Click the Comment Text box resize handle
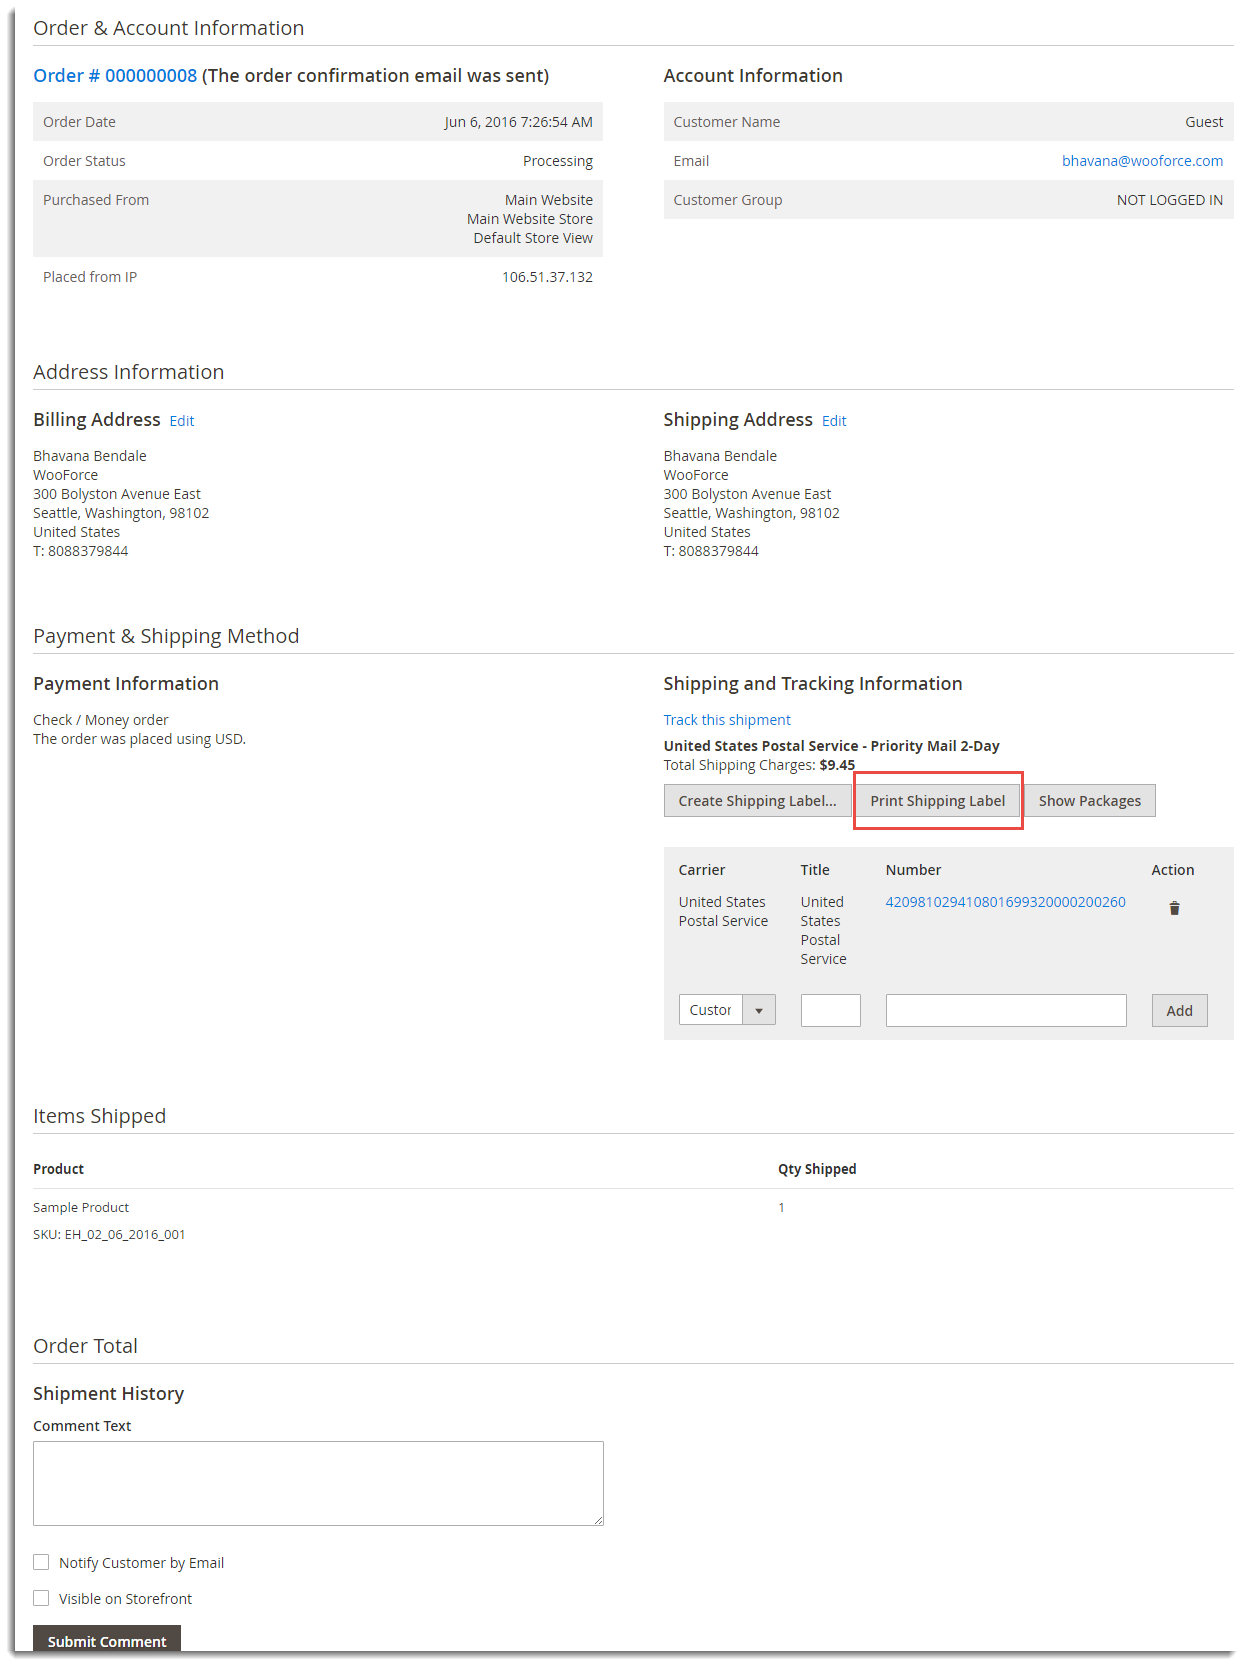The image size is (1243, 1666). [598, 1520]
